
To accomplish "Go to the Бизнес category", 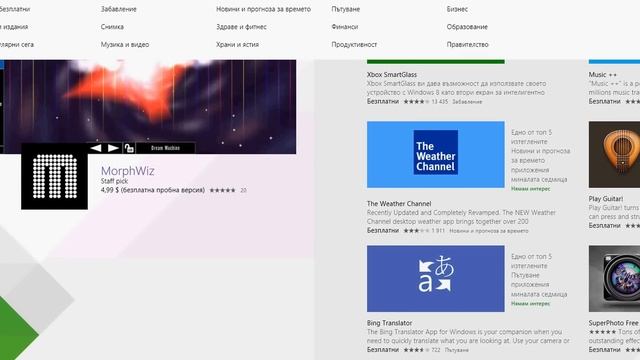I will 457,9.
